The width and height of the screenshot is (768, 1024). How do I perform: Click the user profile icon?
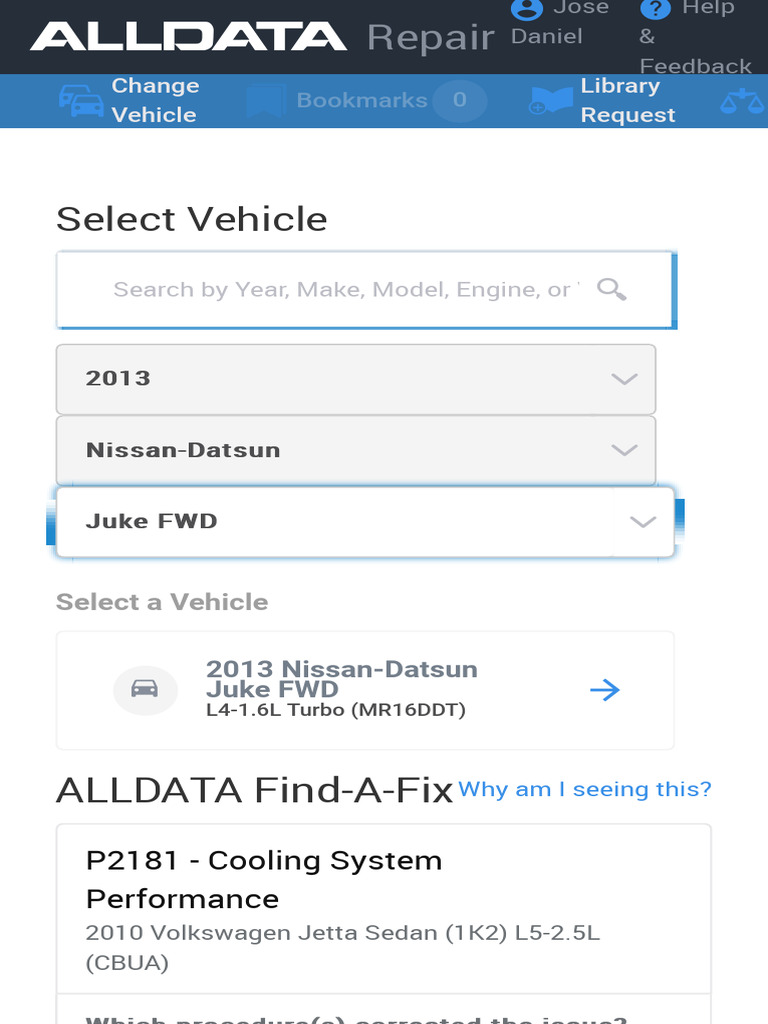click(x=526, y=9)
